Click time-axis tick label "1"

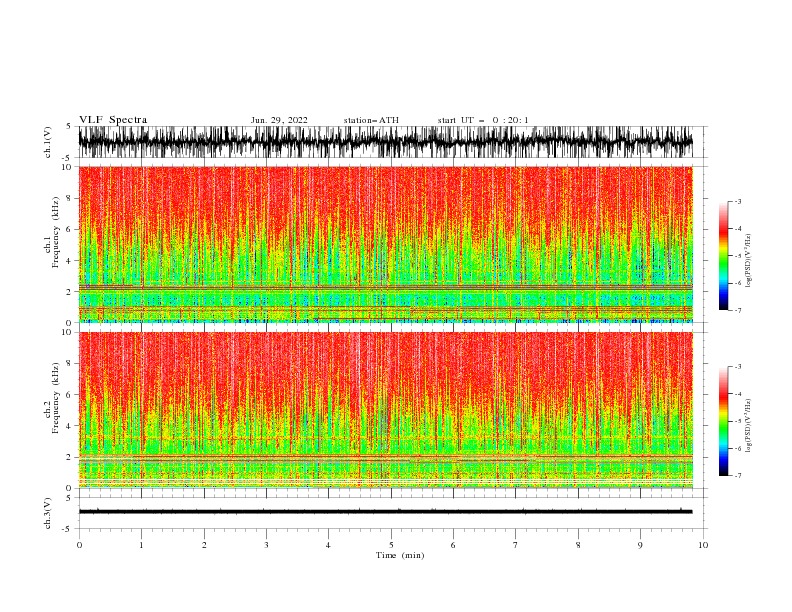point(141,545)
